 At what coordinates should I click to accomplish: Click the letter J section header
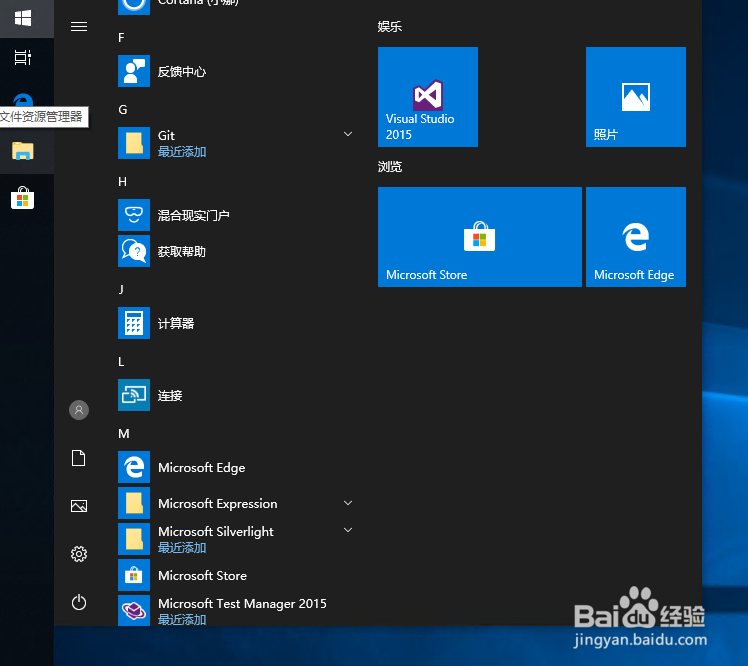121,289
